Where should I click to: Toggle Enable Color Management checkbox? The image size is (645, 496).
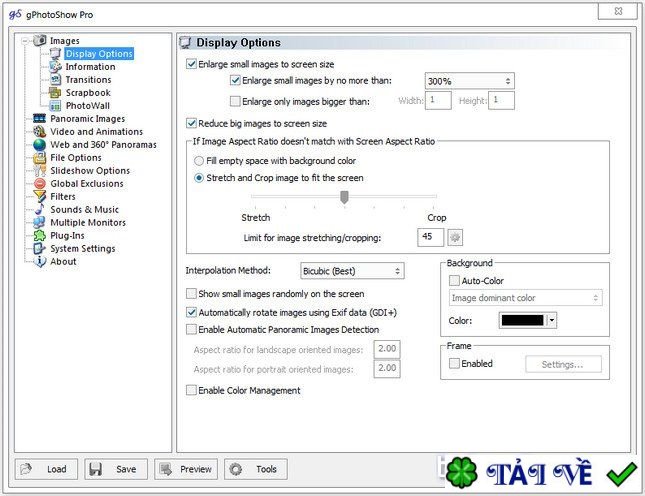coord(191,390)
